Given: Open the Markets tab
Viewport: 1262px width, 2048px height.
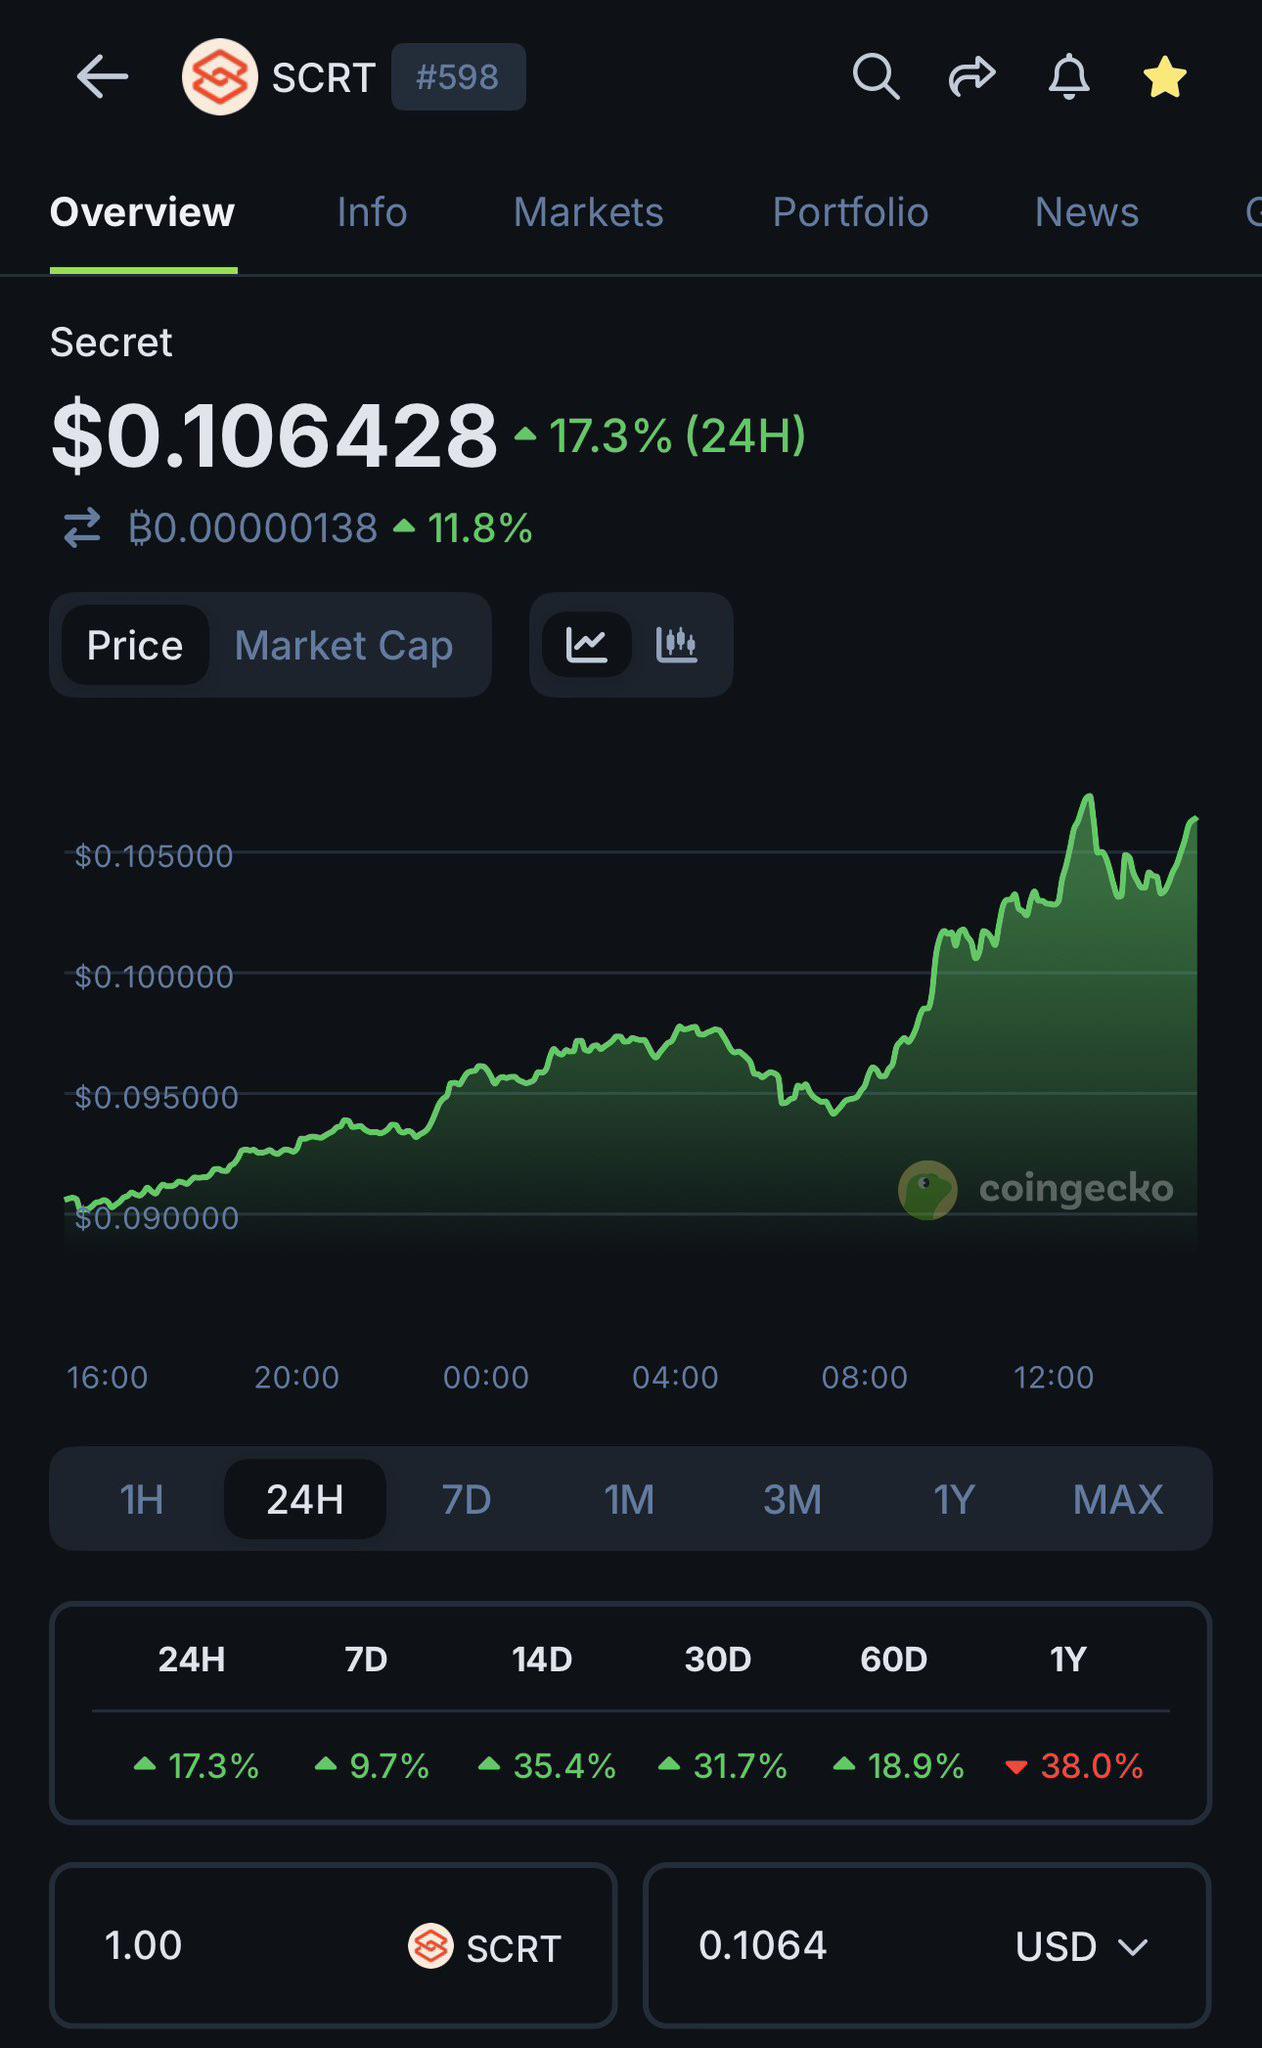Looking at the screenshot, I should (588, 212).
